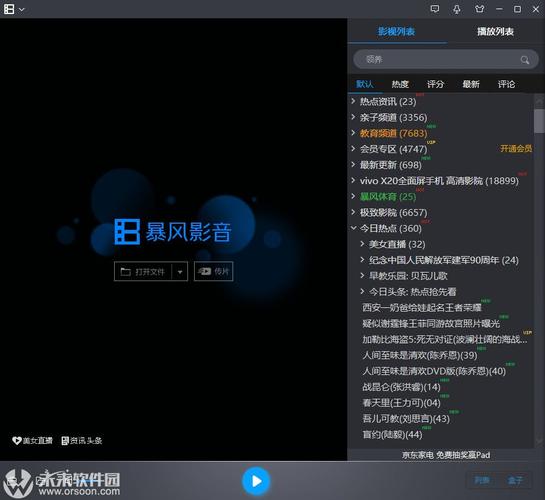Click the 京东家电 免费抽奖赢Pad ad link
545x500 pixels.
point(446,455)
